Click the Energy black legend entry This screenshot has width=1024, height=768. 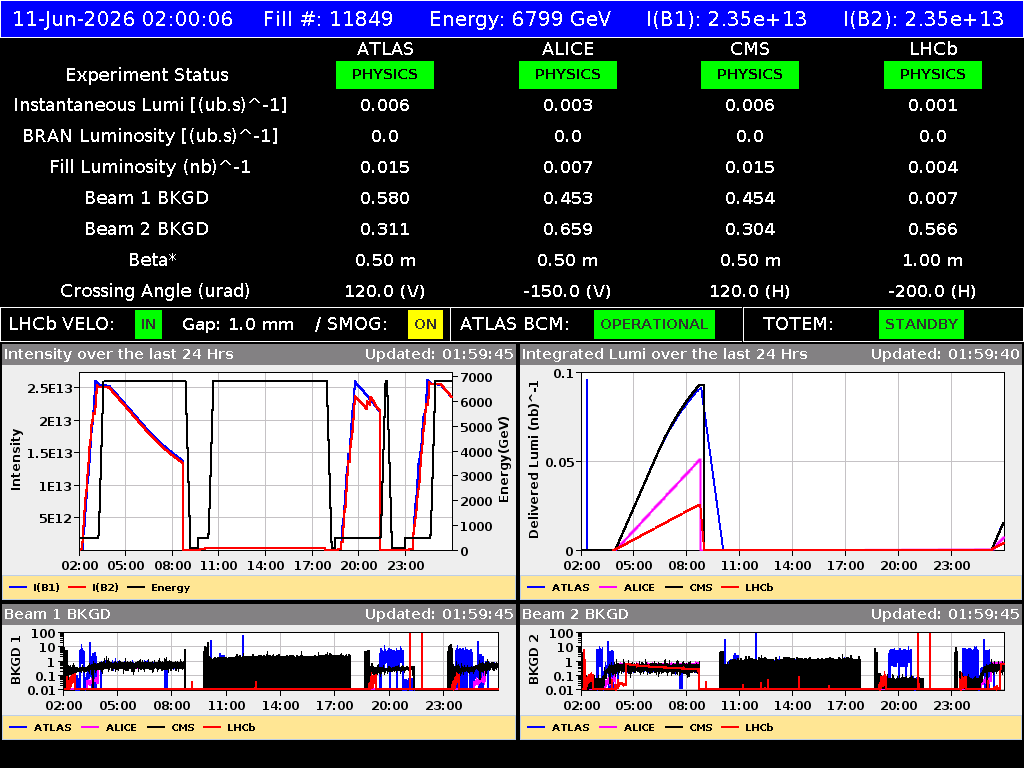[x=159, y=588]
